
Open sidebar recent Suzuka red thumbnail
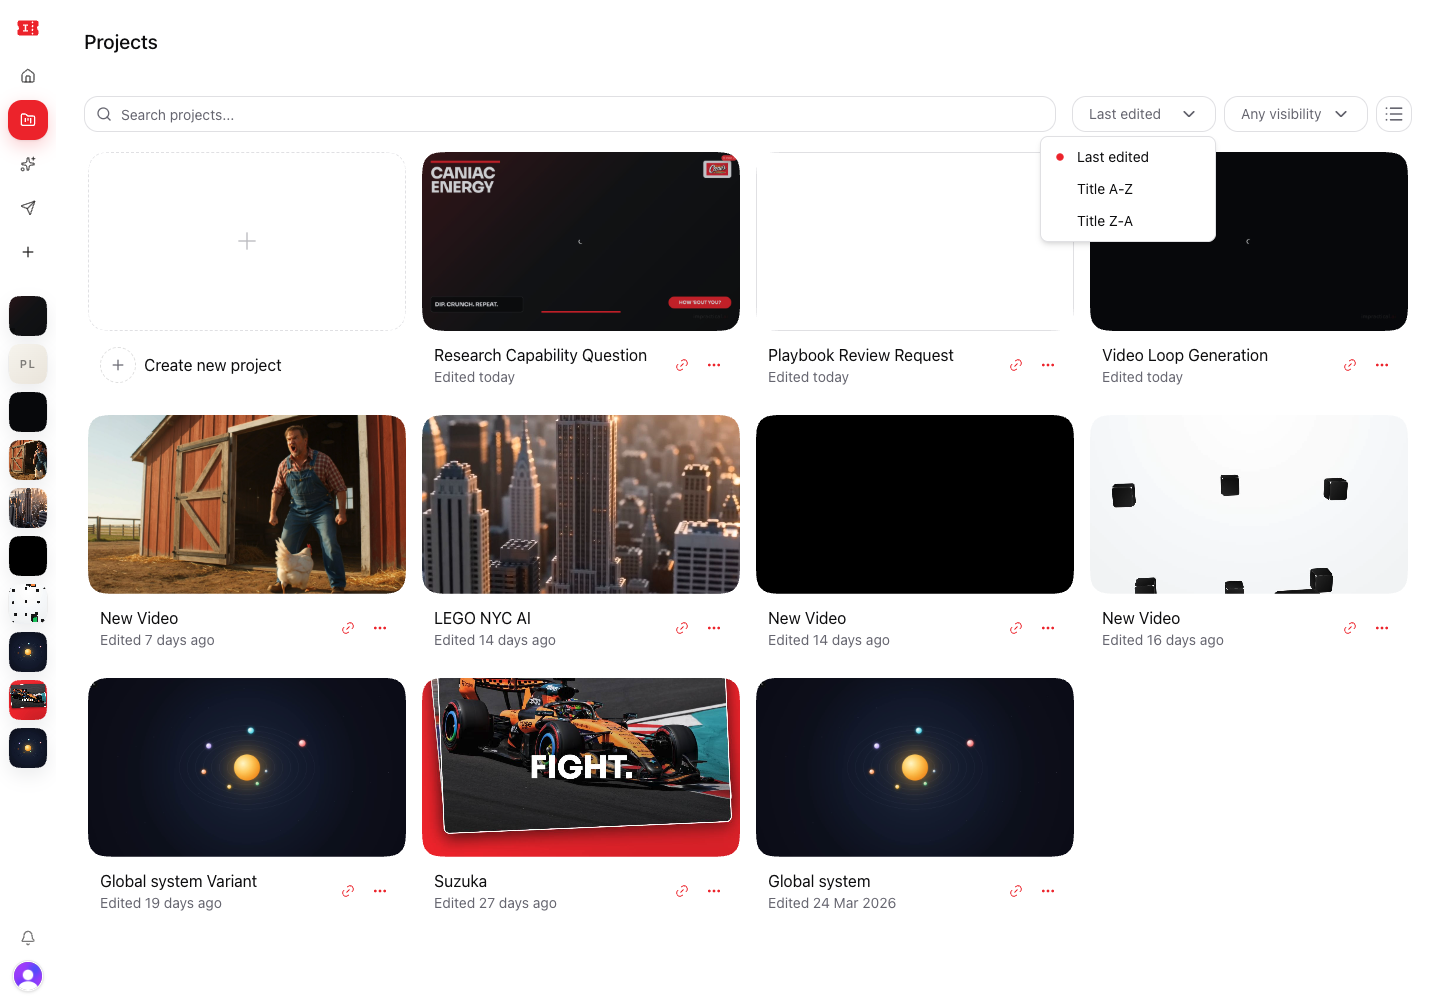28,700
